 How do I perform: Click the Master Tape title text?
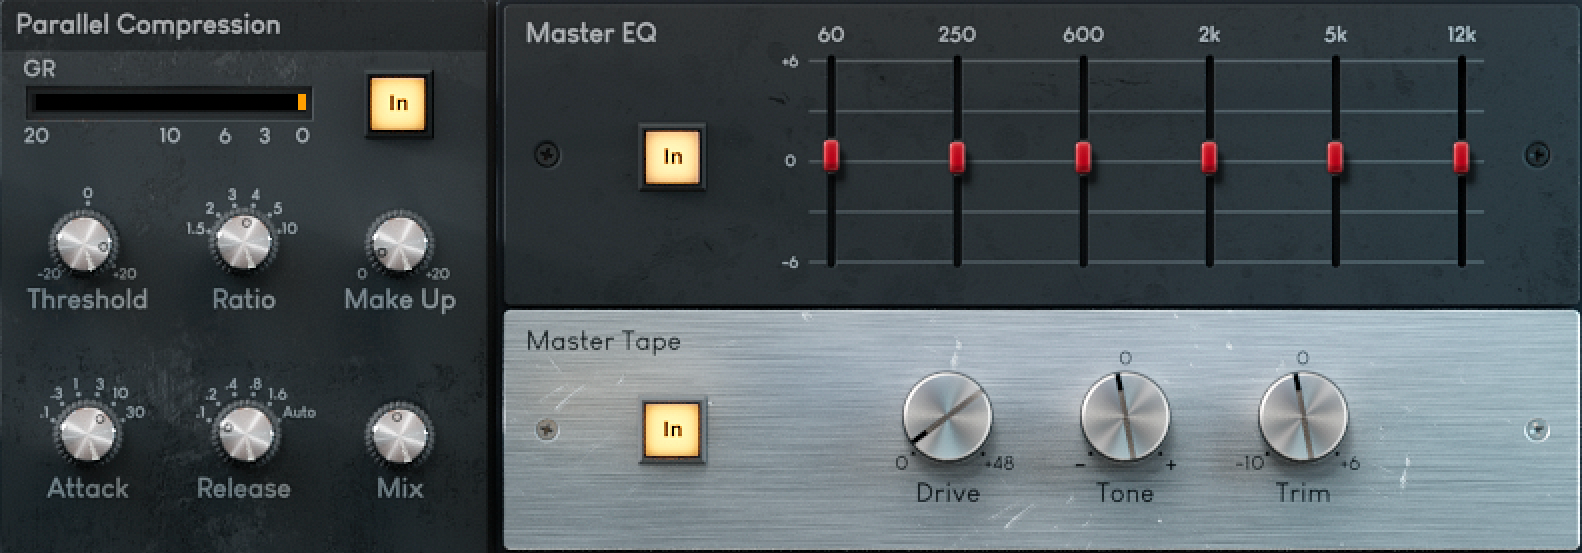coord(603,341)
